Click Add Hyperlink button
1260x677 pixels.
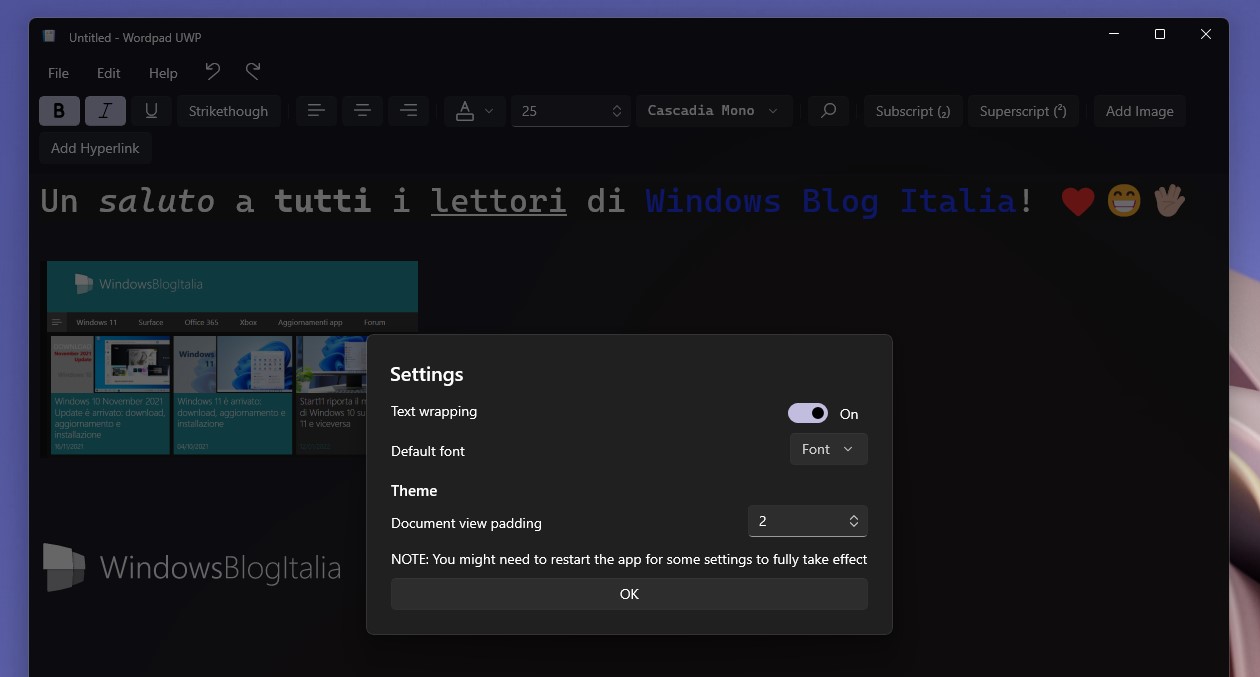[95, 148]
